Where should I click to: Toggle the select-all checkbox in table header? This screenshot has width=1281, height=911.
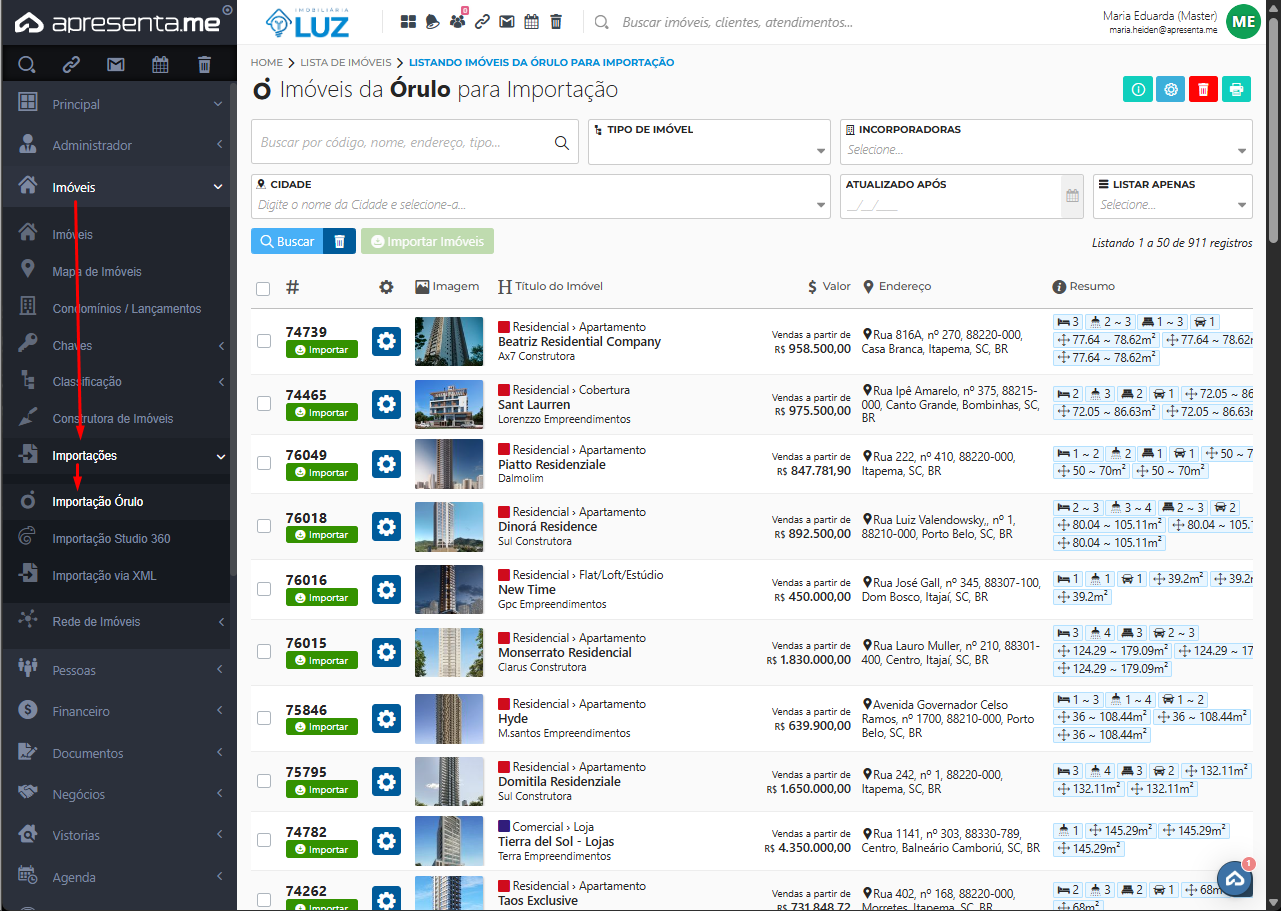(x=263, y=288)
